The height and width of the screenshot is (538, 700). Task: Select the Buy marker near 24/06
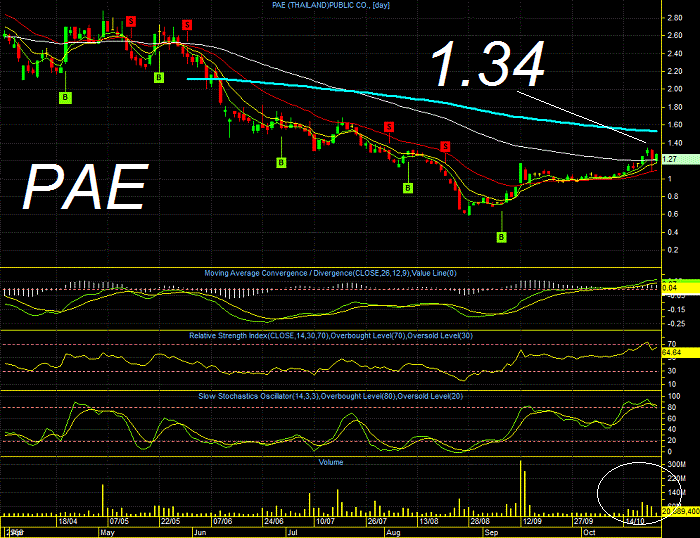pyautogui.click(x=281, y=163)
